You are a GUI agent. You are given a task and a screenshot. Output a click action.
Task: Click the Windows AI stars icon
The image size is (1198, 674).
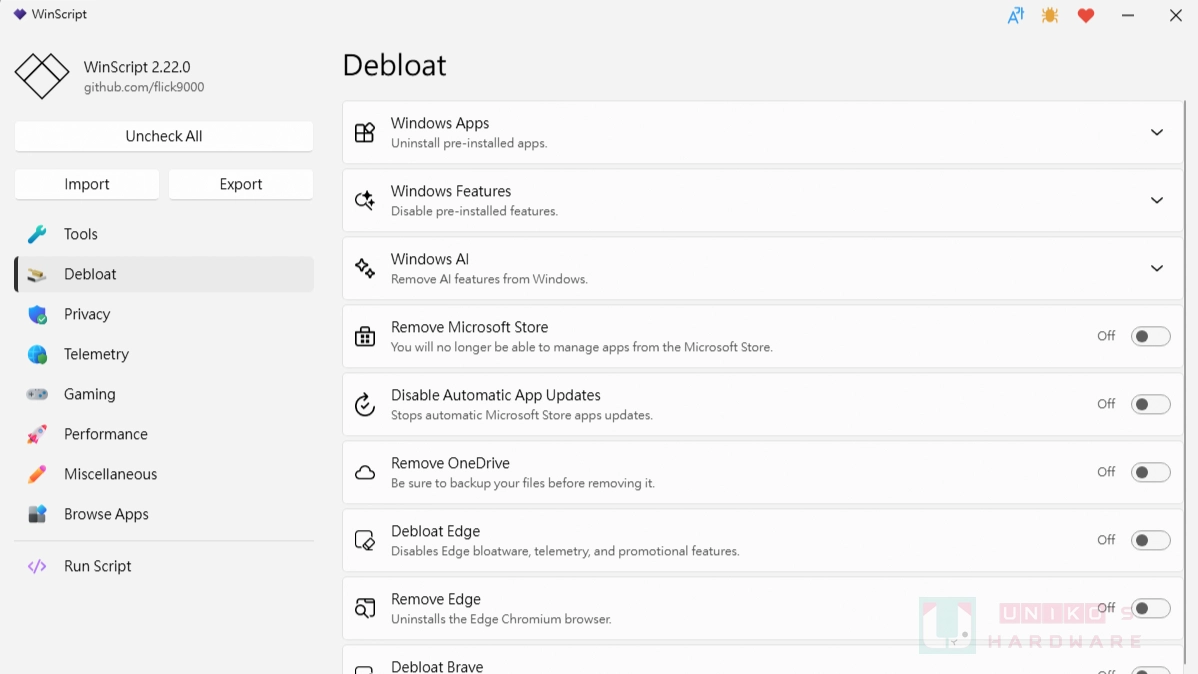(364, 268)
